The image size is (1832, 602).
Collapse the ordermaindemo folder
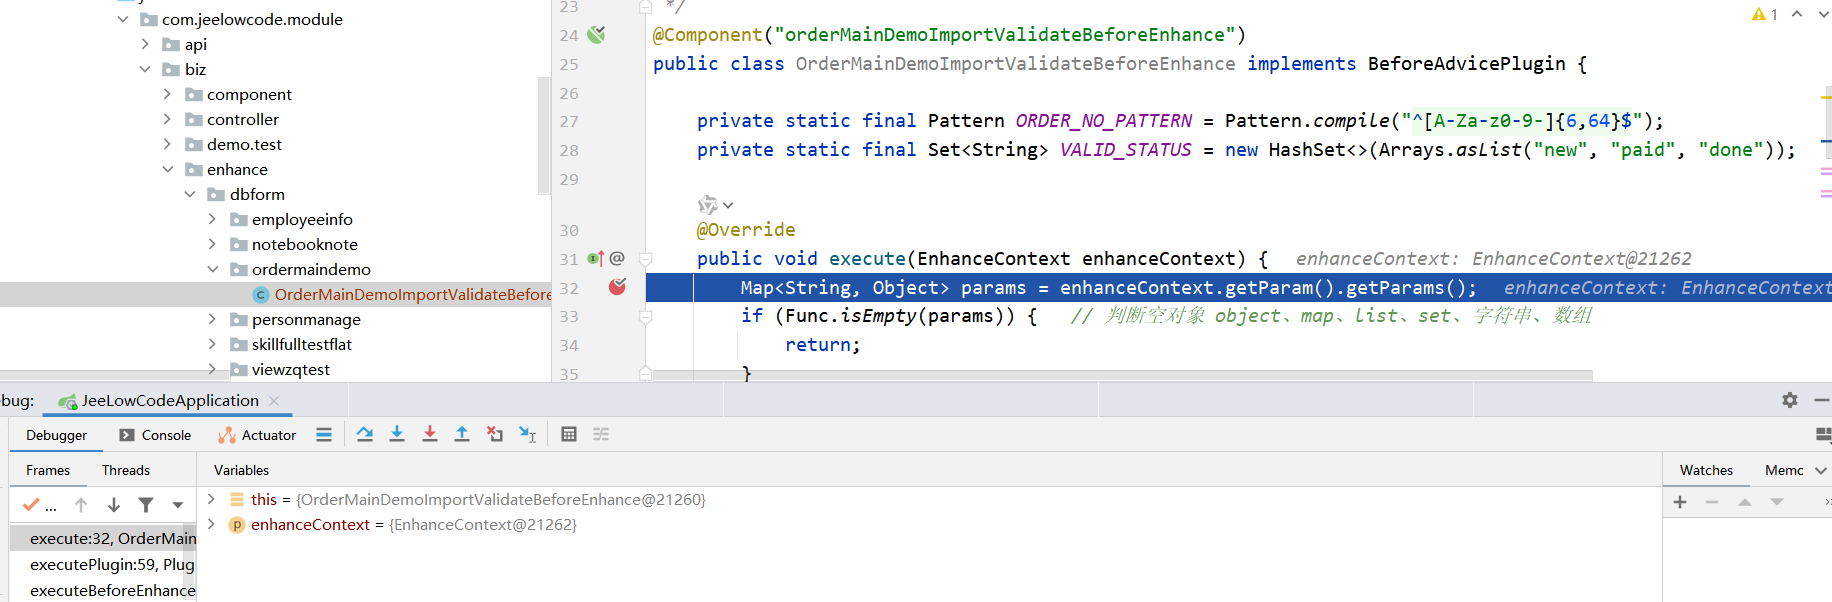[x=212, y=269]
